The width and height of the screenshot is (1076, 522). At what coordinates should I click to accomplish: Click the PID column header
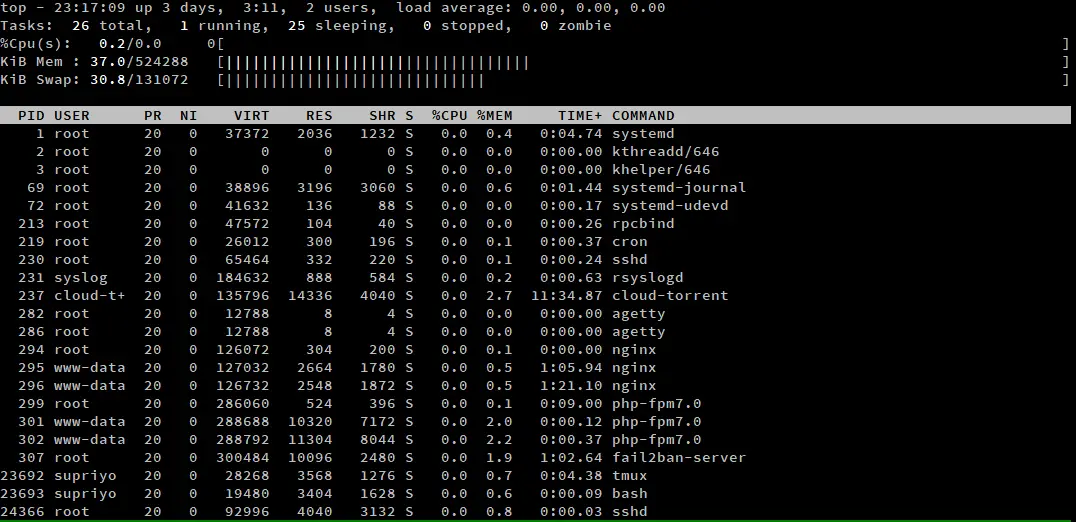click(x=31, y=115)
